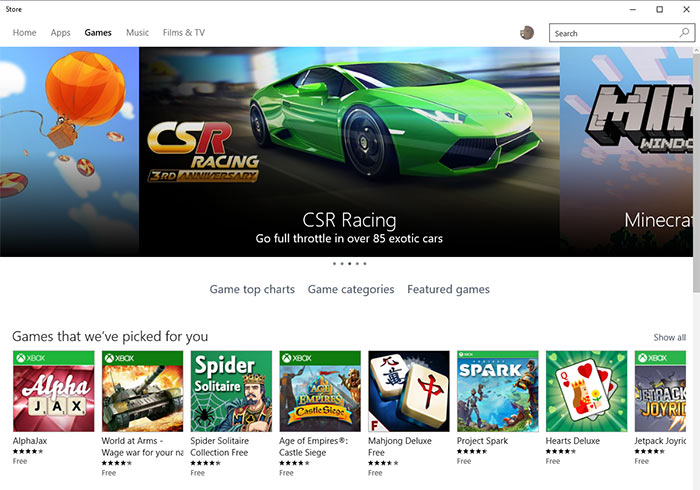Focus the Search input field
The height and width of the screenshot is (490, 700).
tap(616, 33)
